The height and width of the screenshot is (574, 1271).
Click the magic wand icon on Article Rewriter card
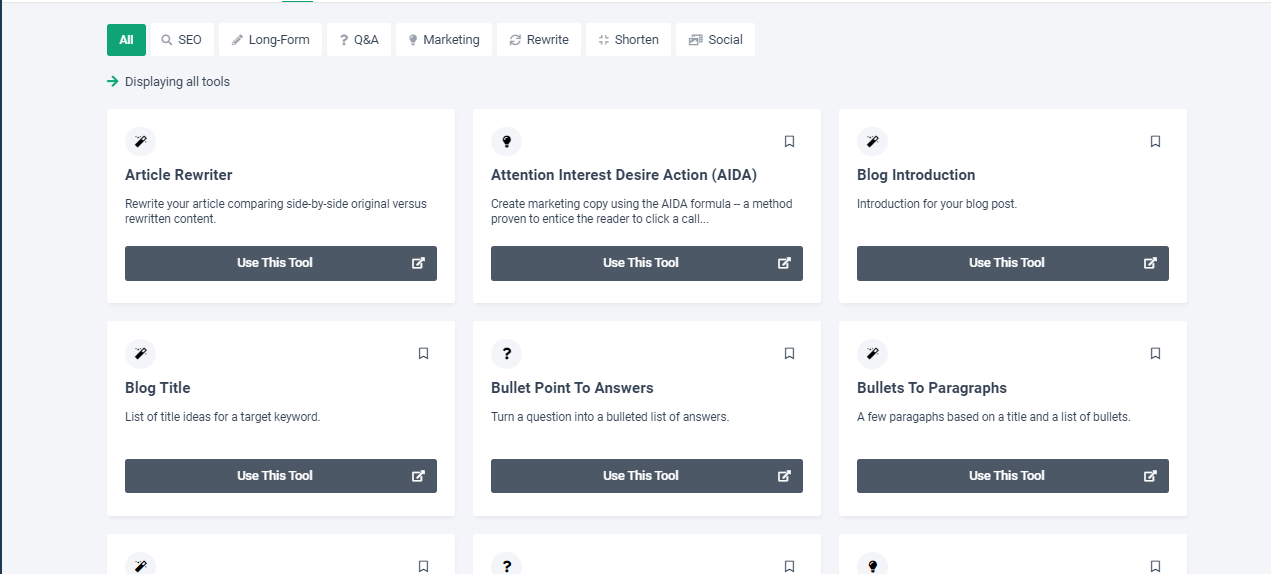pos(140,142)
